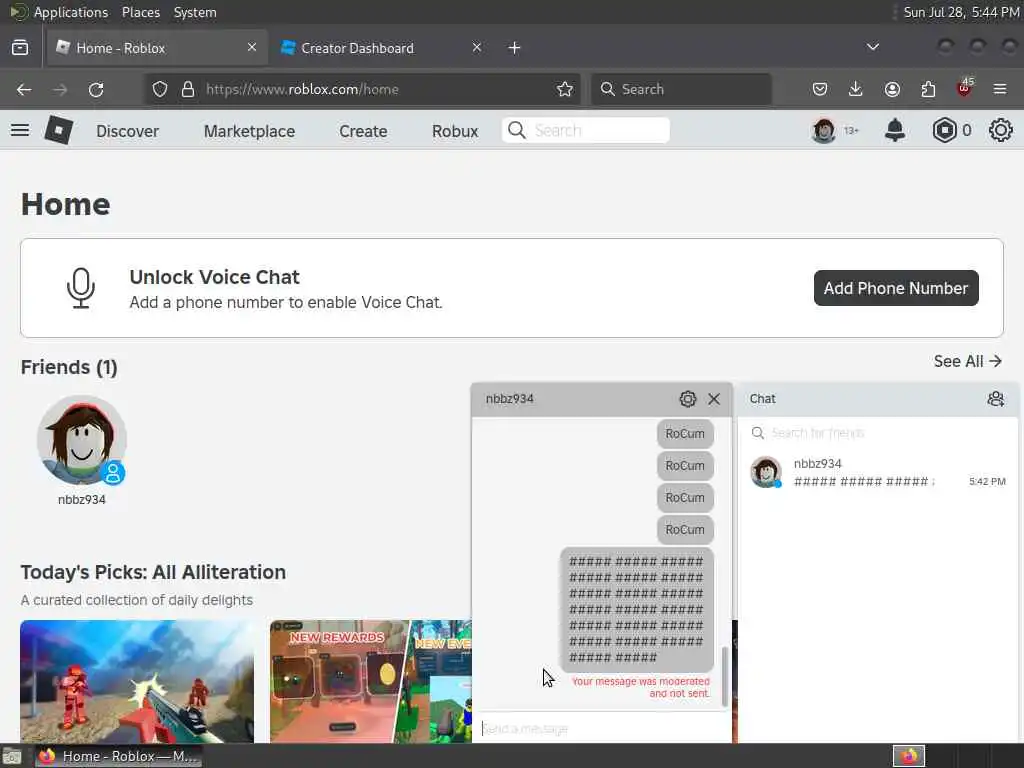Open a new browser tab

515,48
